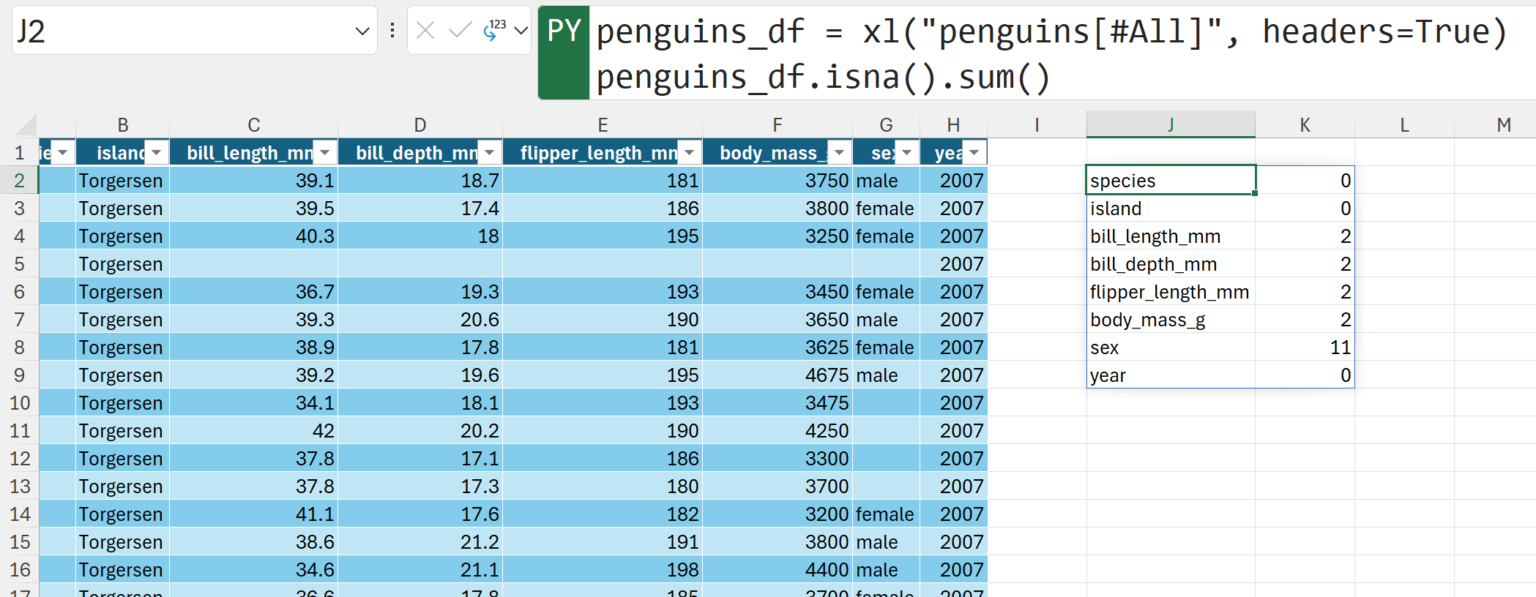The image size is (1536, 597).
Task: Open the bill_length_mm filter button
Action: [325, 153]
